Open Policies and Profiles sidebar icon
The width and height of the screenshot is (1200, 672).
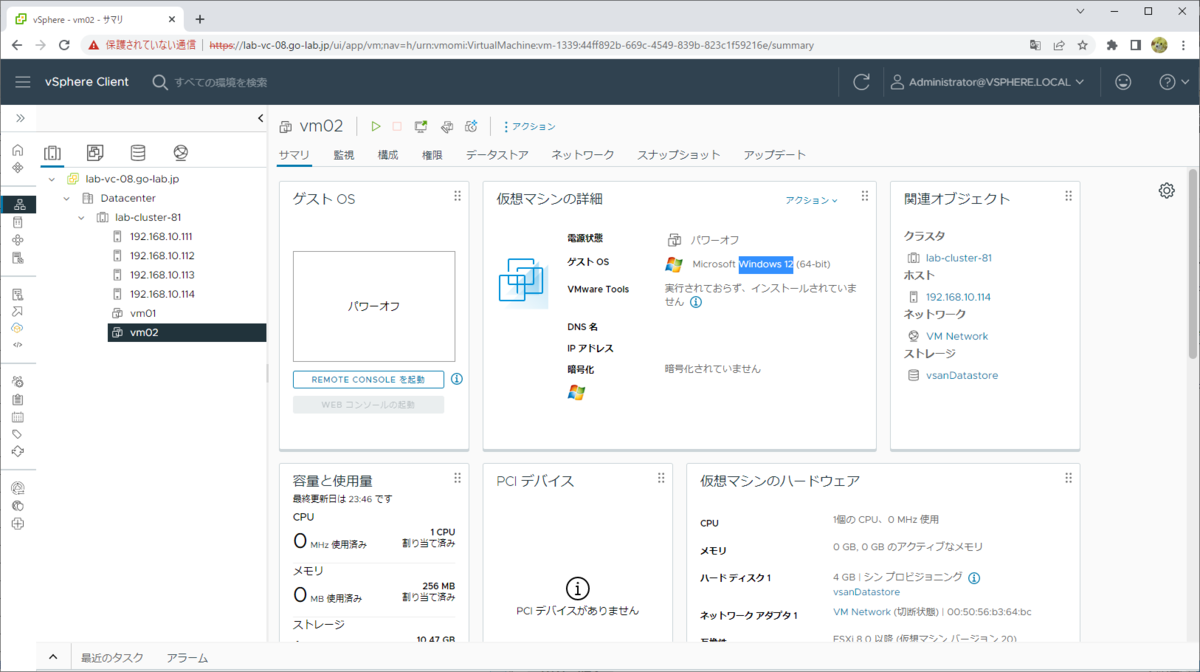pos(18,294)
